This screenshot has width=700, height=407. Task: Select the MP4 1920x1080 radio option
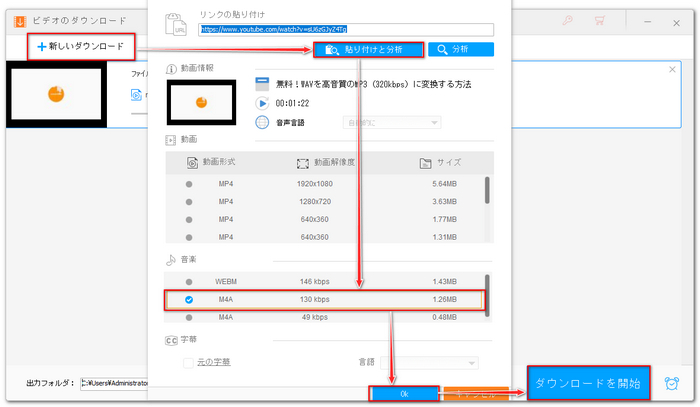(x=189, y=184)
